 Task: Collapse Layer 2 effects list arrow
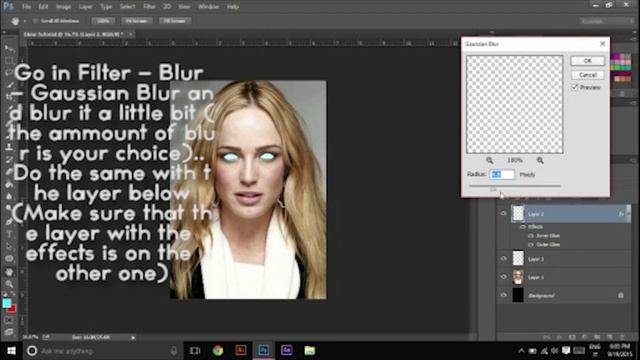point(628,214)
